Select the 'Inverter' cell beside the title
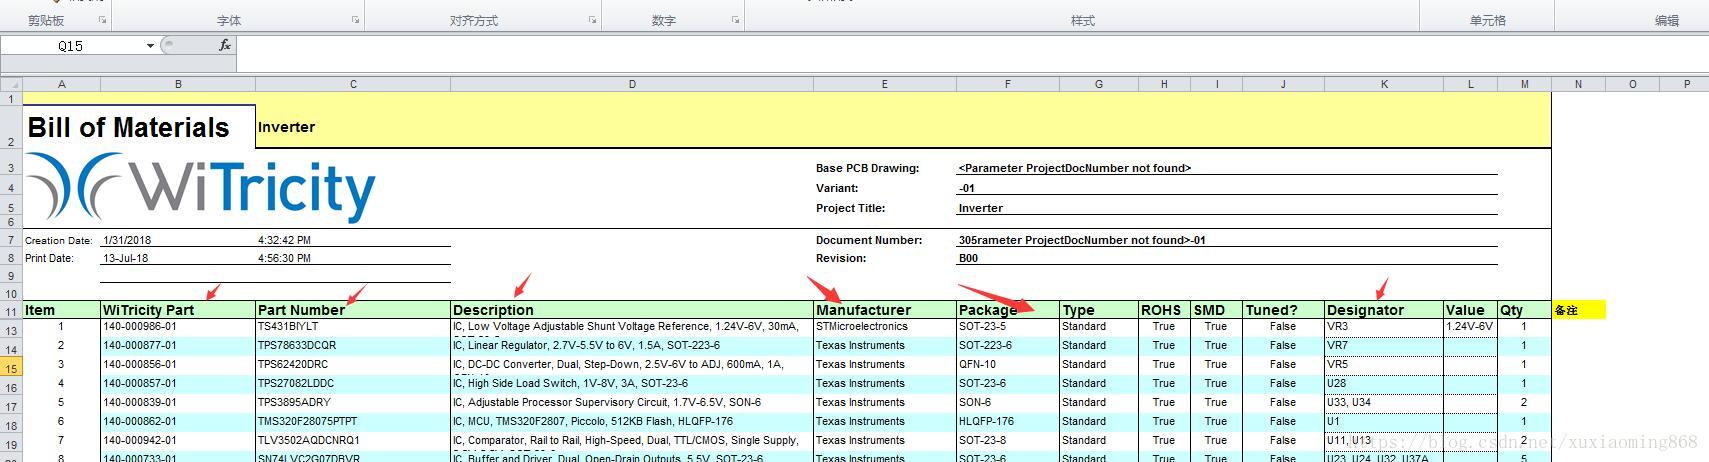1709x462 pixels. (286, 127)
